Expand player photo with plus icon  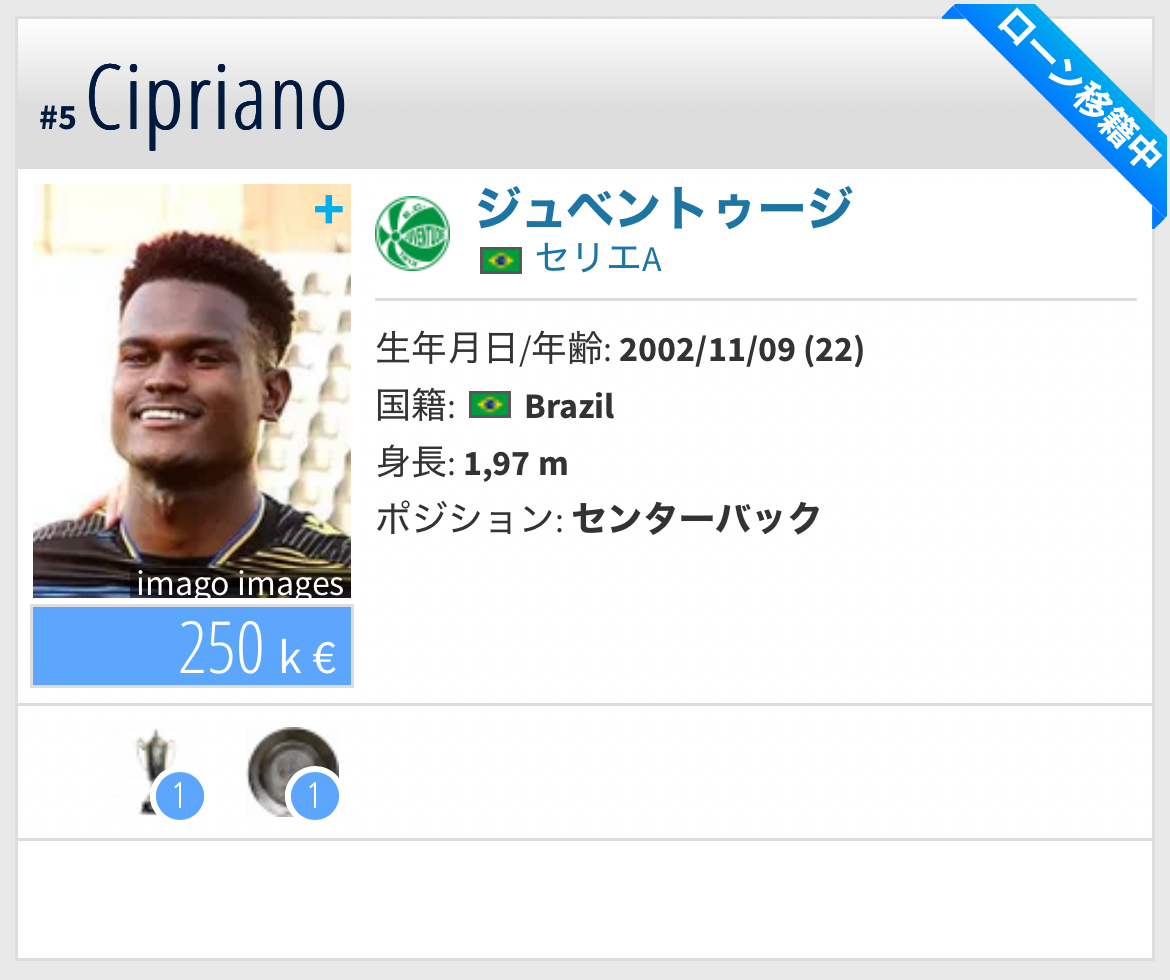tap(328, 210)
